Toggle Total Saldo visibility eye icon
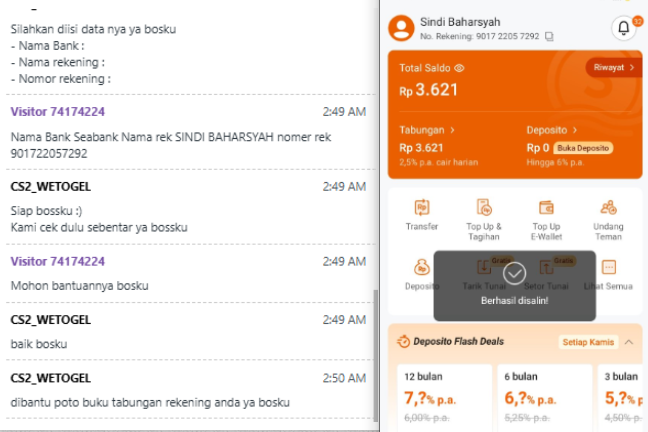Image resolution: width=648 pixels, height=432 pixels. tap(459, 68)
